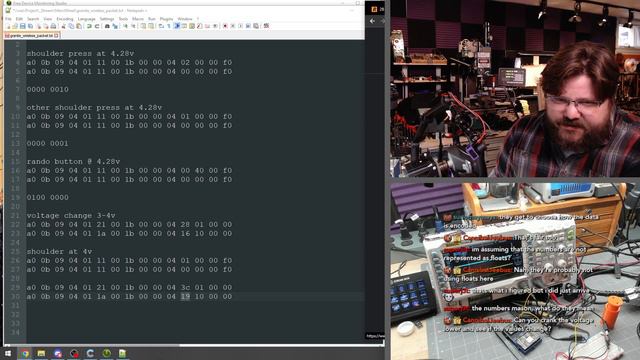Open the Language menu
This screenshot has width=640, height=360.
pos(87,19)
